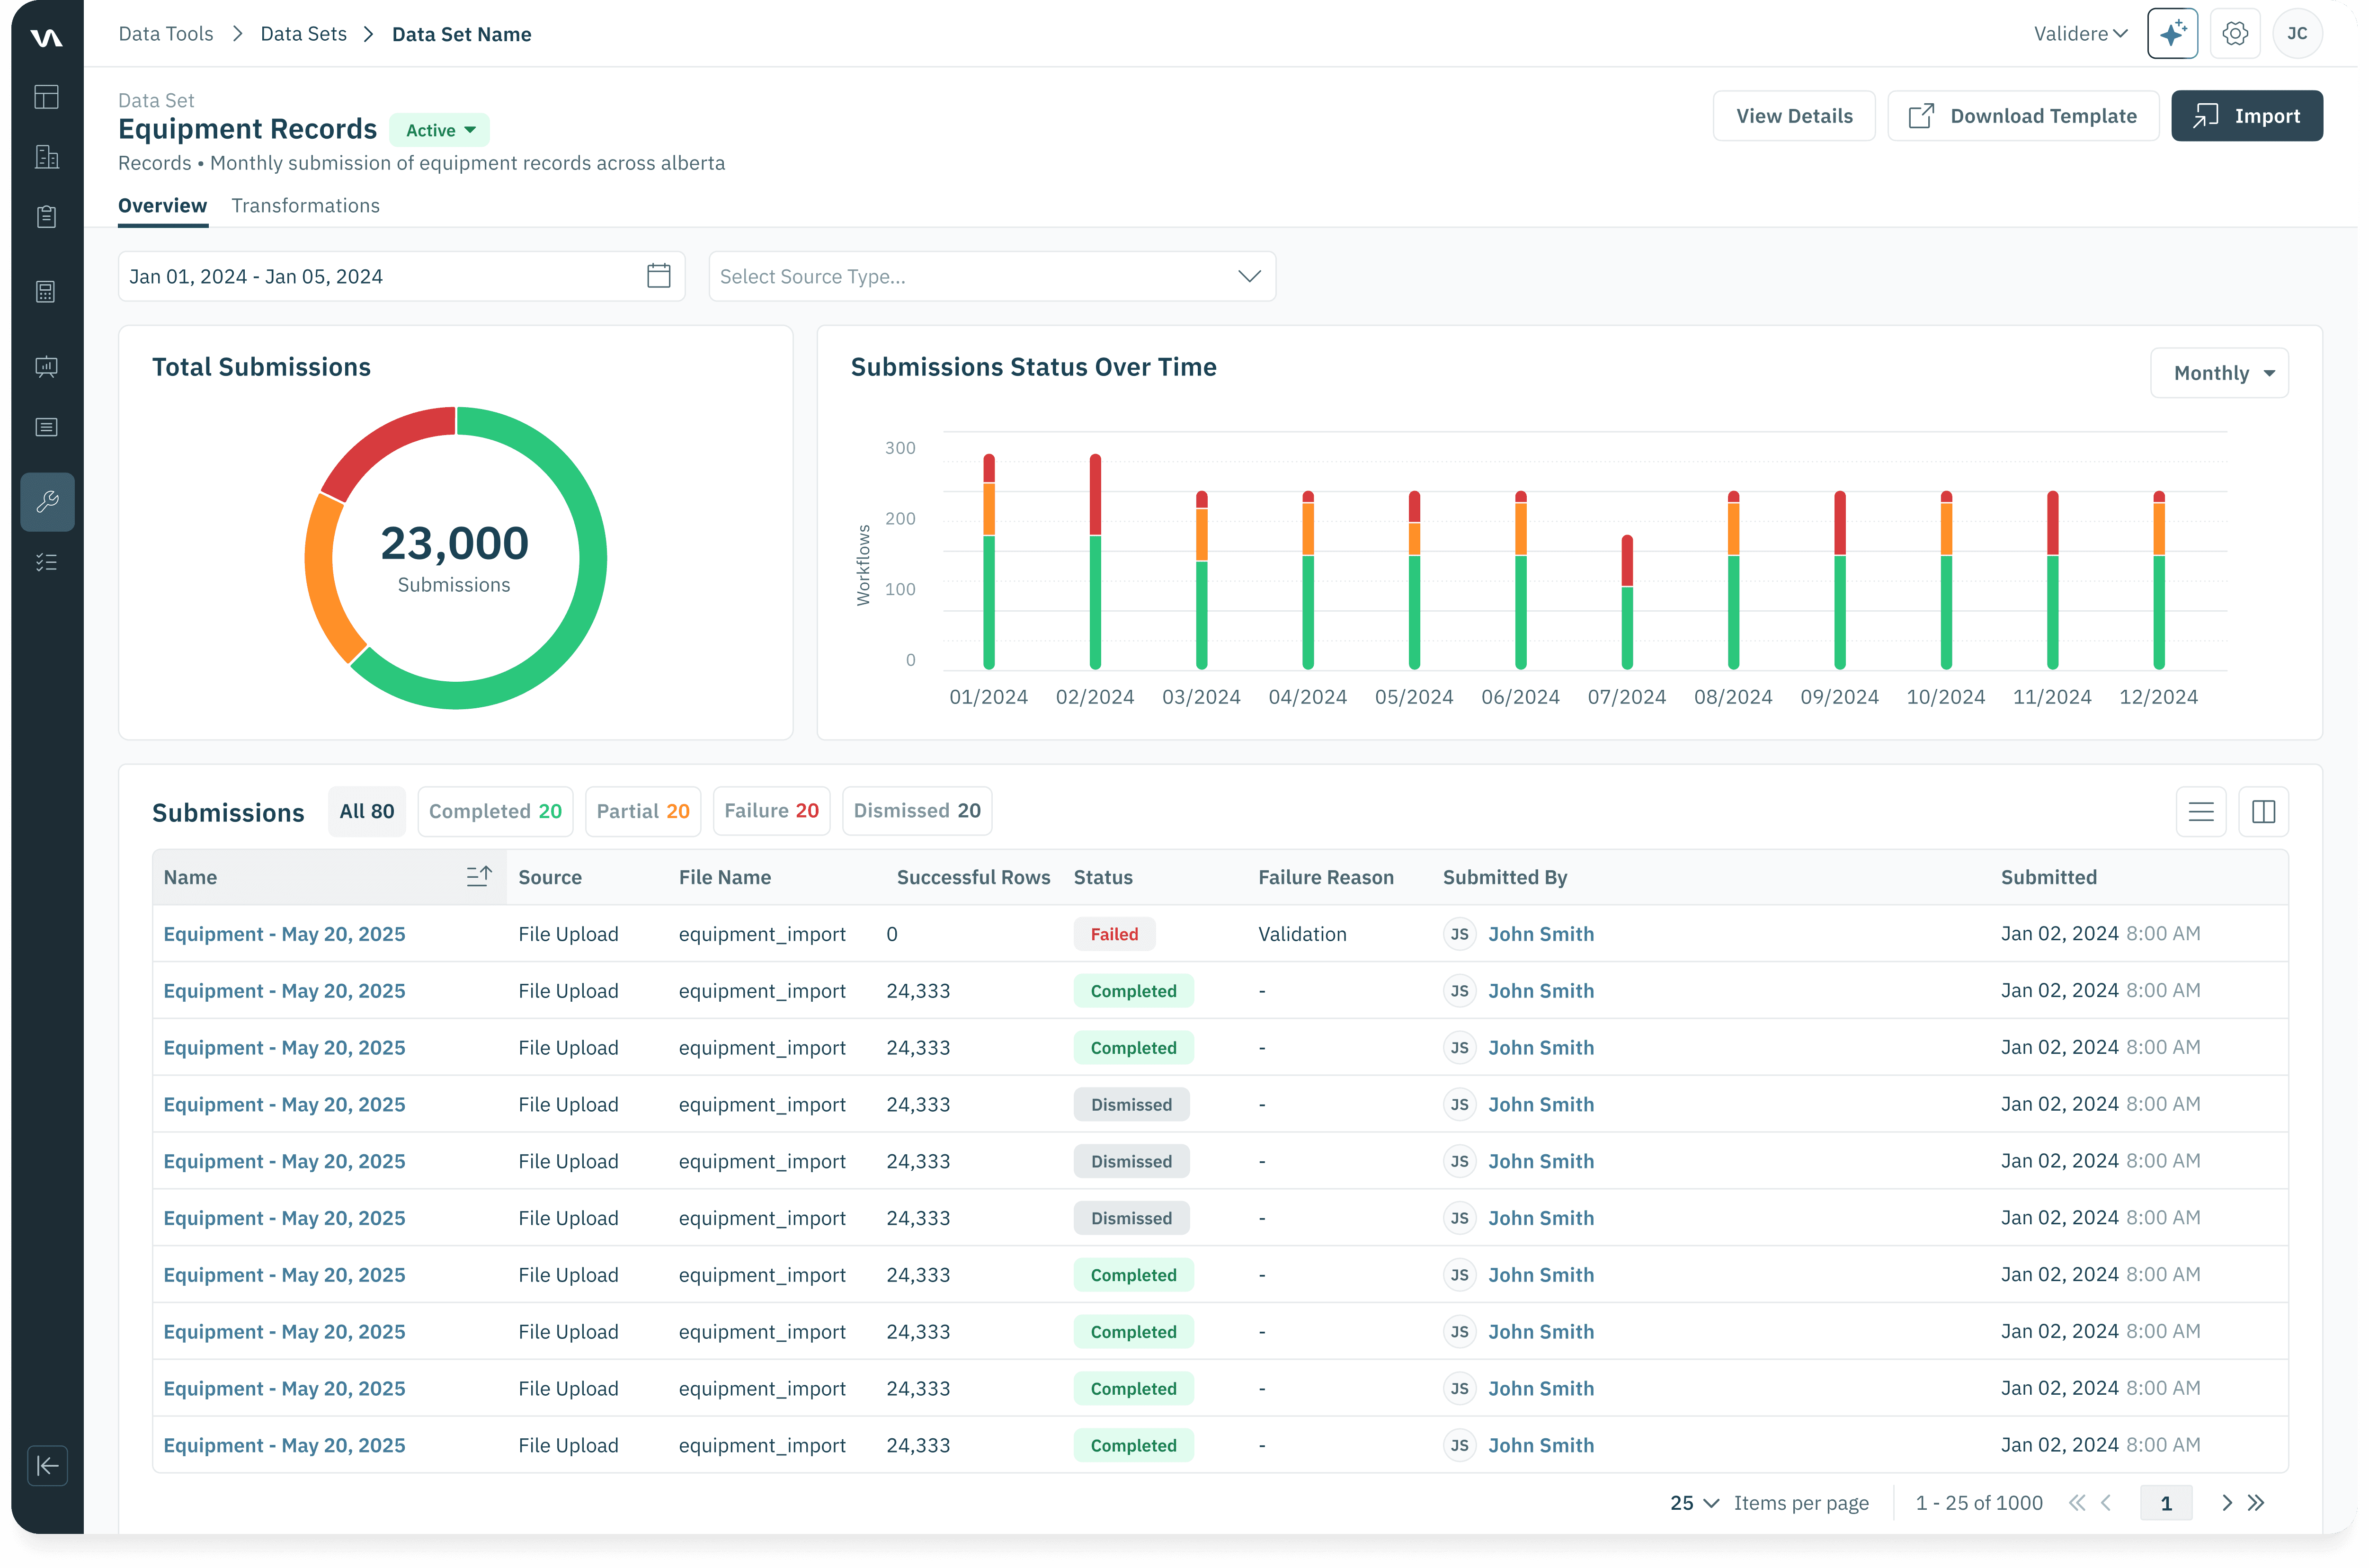Collapse sidebar with bottom arrow icon
Image resolution: width=2369 pixels, height=1568 pixels.
47,1466
